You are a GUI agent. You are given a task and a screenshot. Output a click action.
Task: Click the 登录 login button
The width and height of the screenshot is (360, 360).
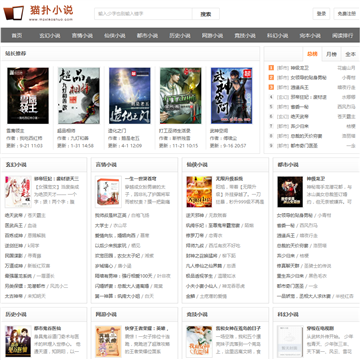(x=321, y=14)
